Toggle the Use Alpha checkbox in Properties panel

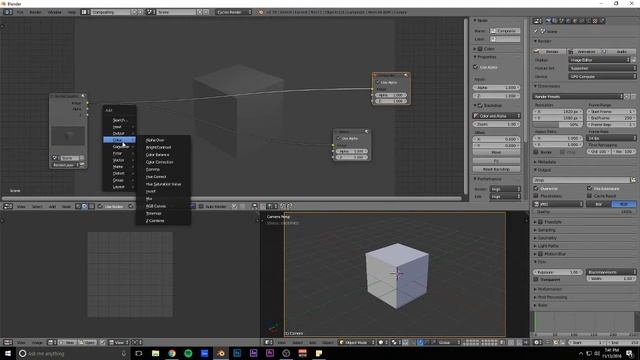pos(476,67)
